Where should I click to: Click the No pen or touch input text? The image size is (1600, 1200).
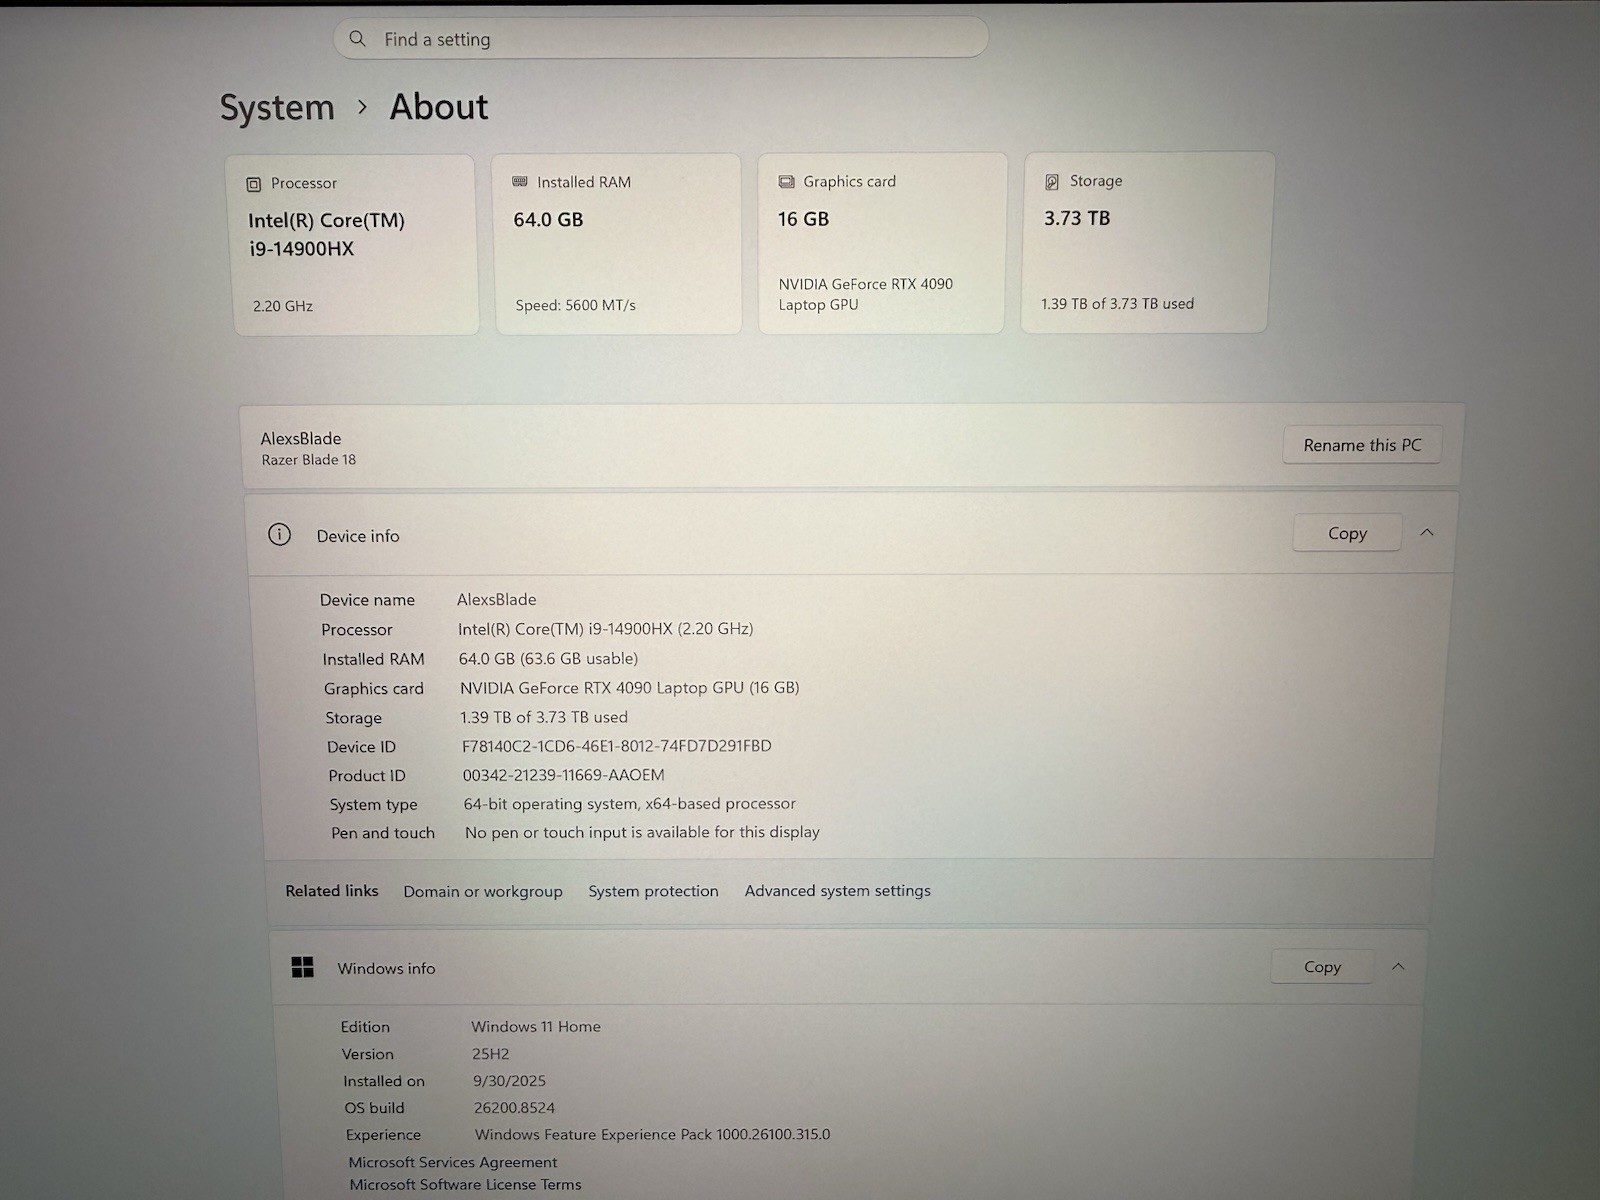coord(642,832)
